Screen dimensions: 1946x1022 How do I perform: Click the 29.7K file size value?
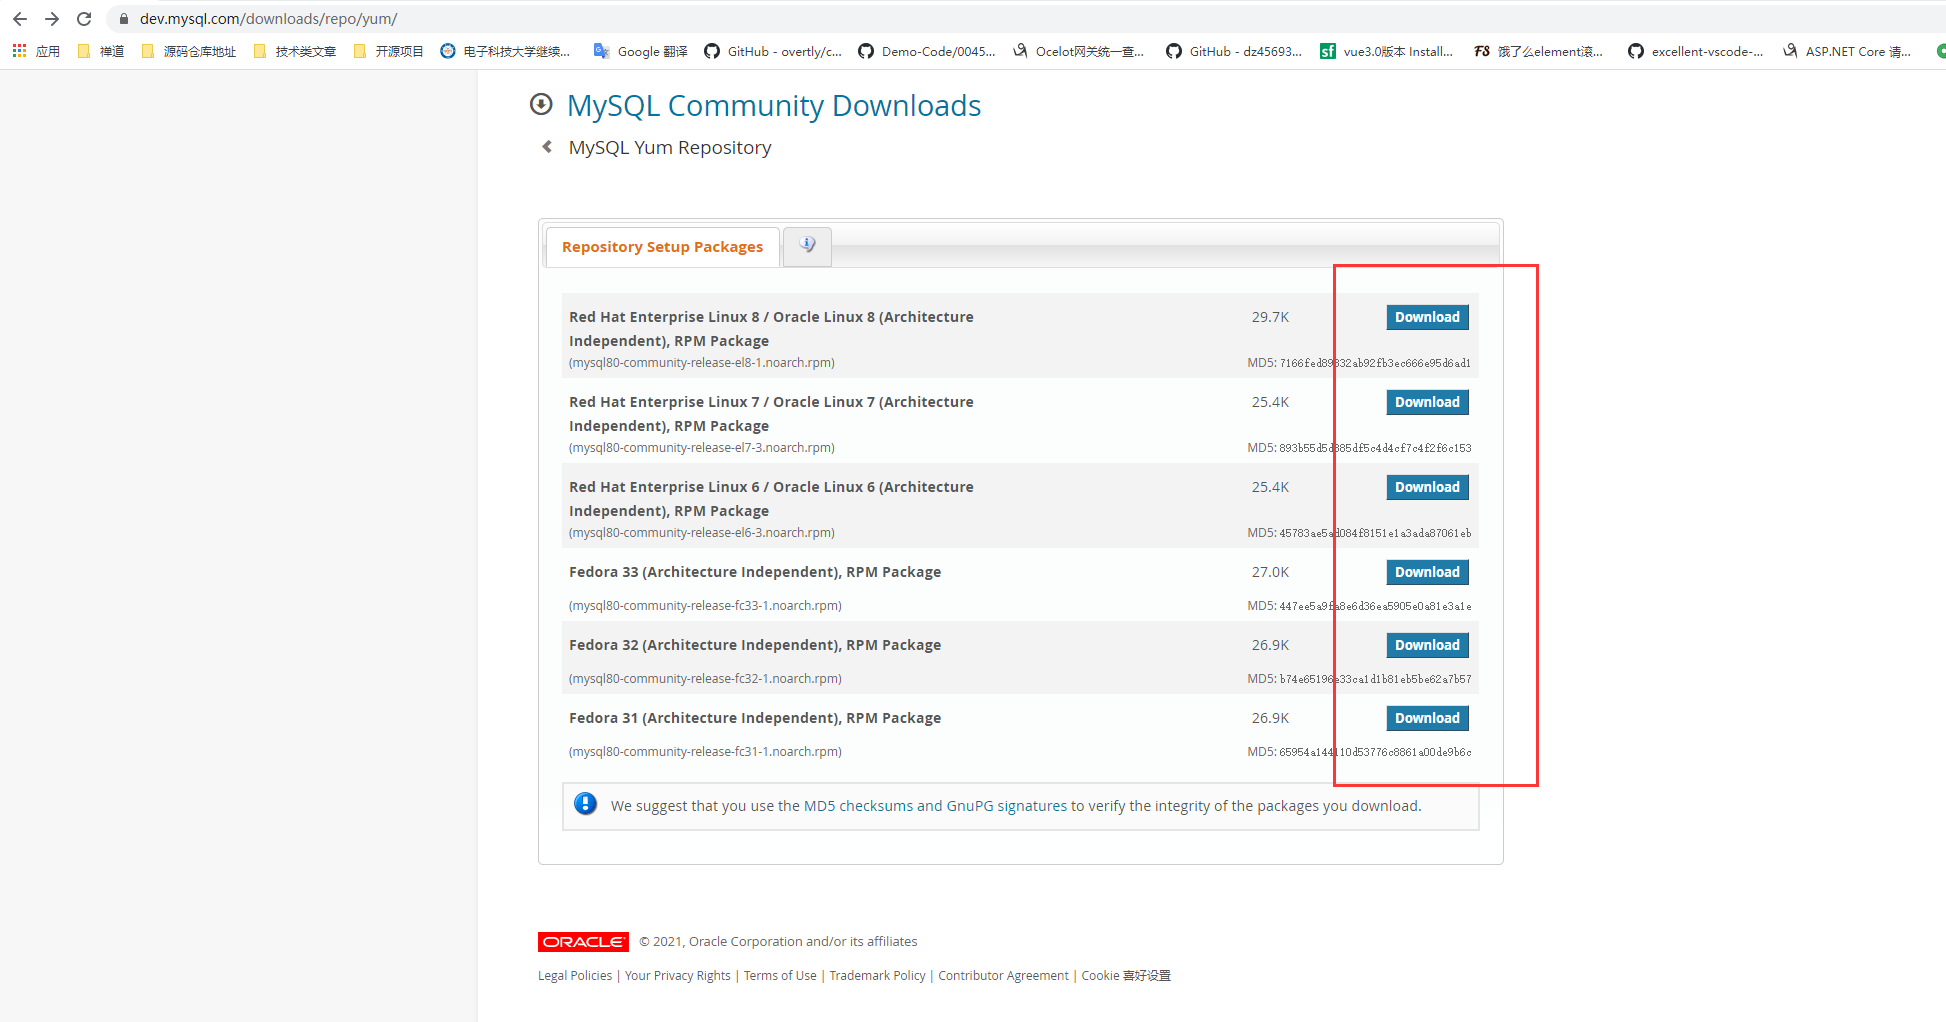1270,317
